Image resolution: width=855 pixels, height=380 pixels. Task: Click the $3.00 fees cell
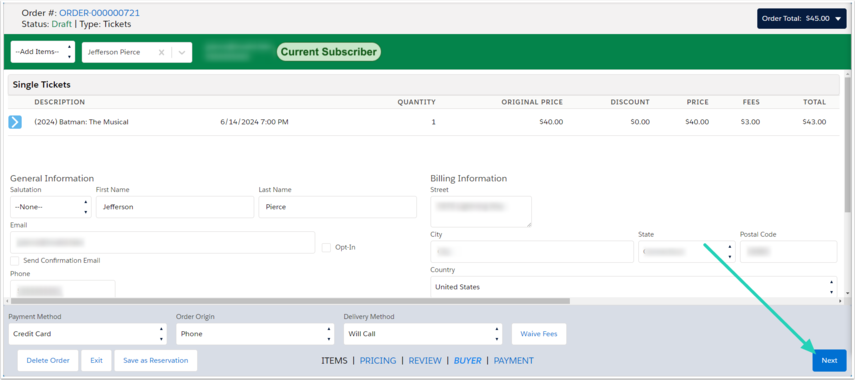[x=750, y=122]
